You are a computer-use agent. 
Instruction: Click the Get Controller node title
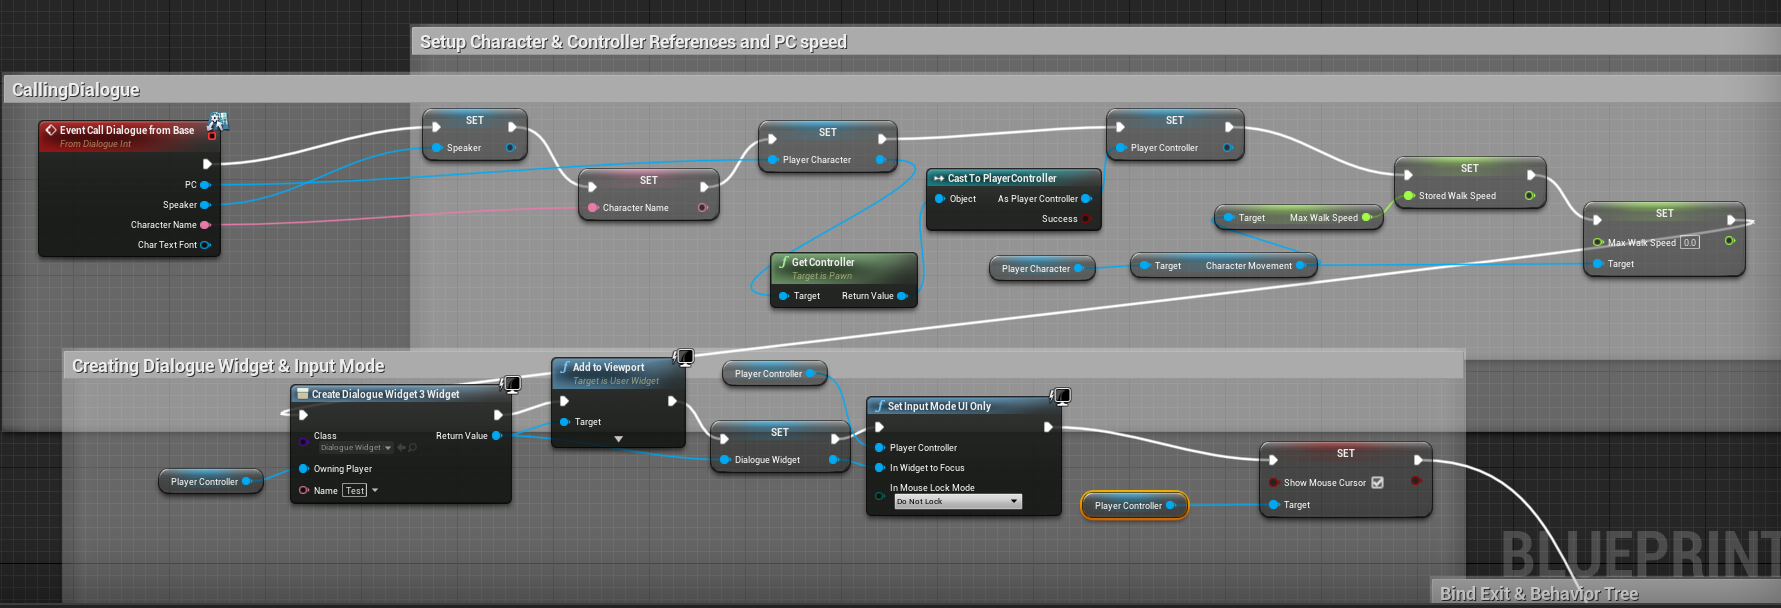tap(823, 263)
